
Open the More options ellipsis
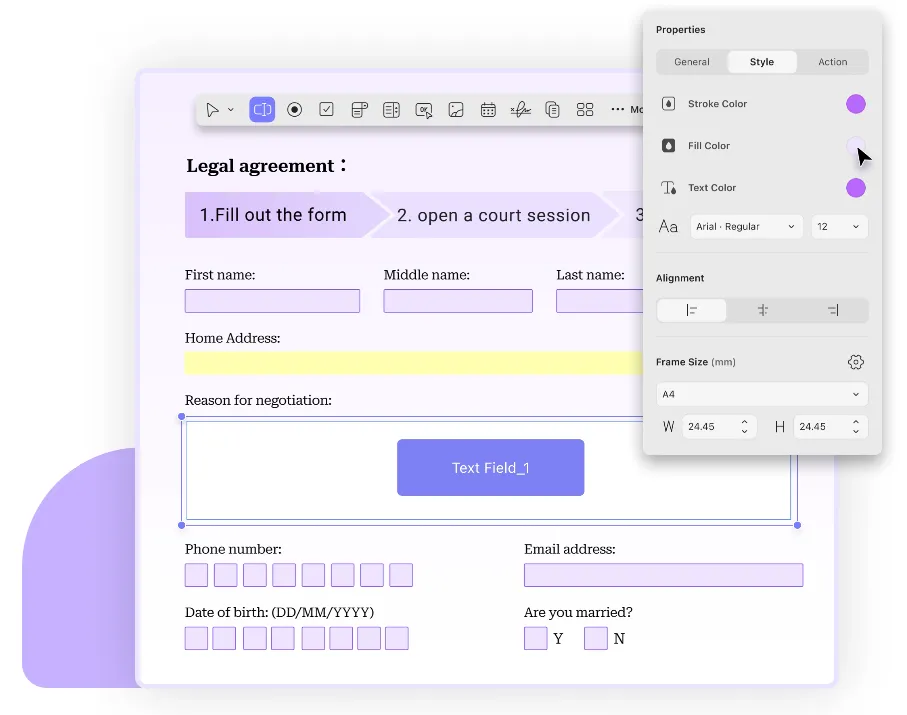click(618, 109)
